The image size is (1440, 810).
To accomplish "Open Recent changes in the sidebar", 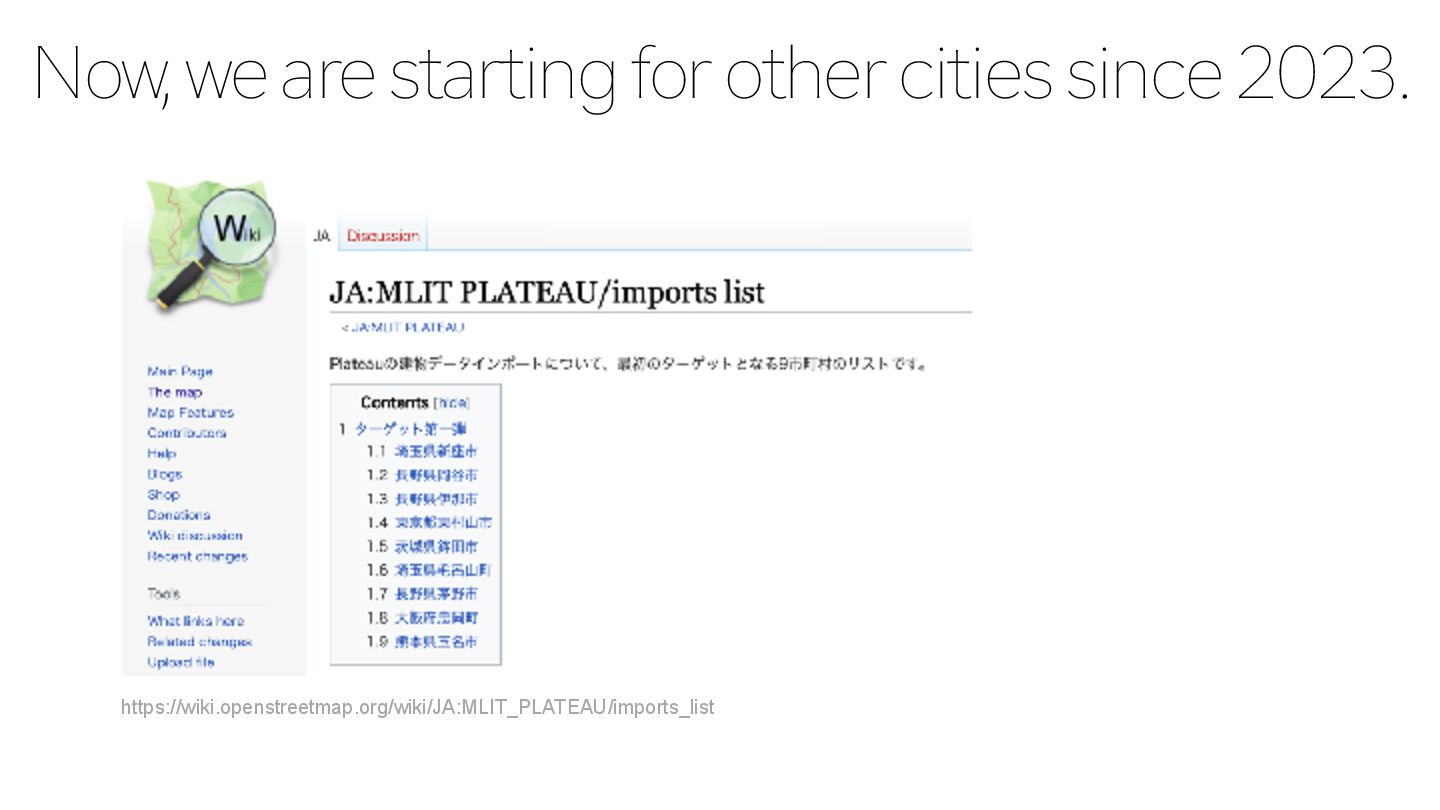I will click(197, 556).
